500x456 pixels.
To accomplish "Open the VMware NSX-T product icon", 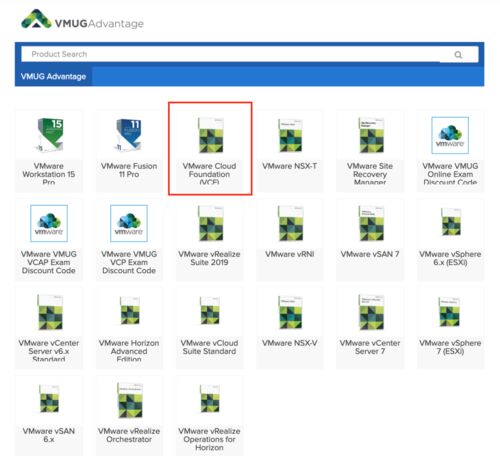I will click(290, 135).
